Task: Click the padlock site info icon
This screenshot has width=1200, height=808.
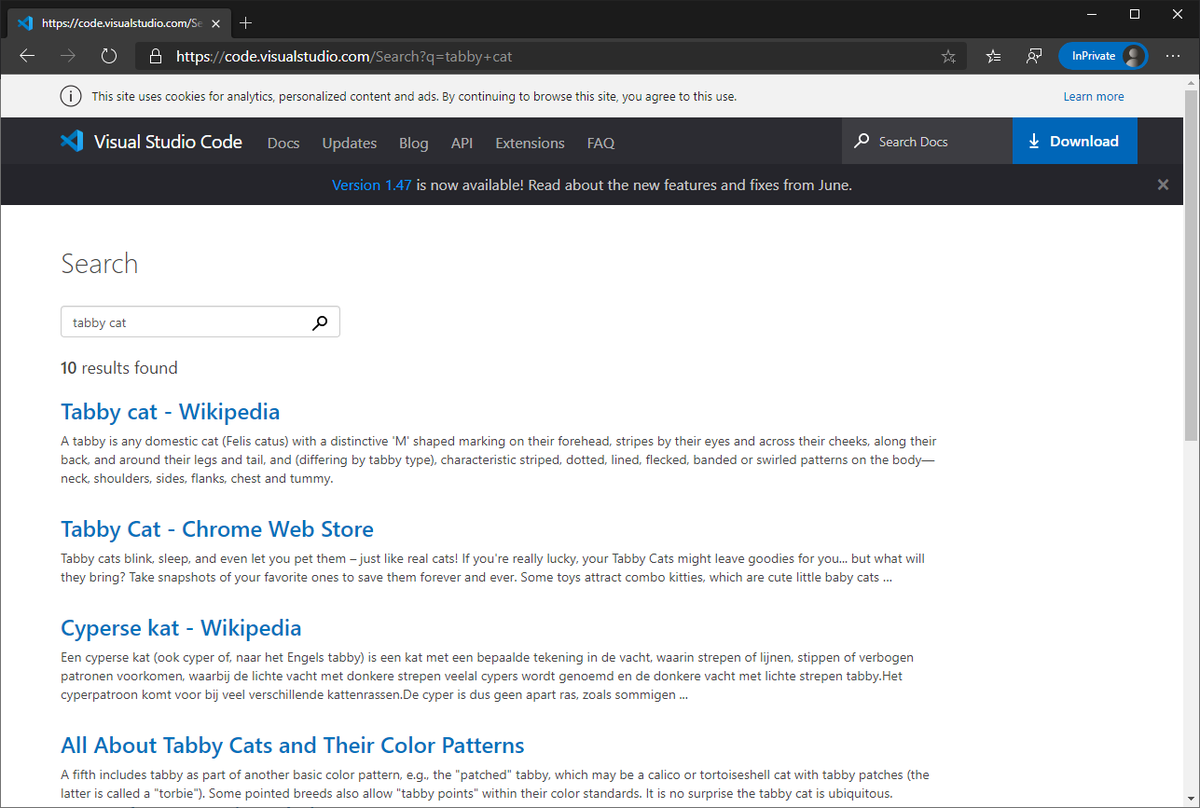Action: coord(155,57)
